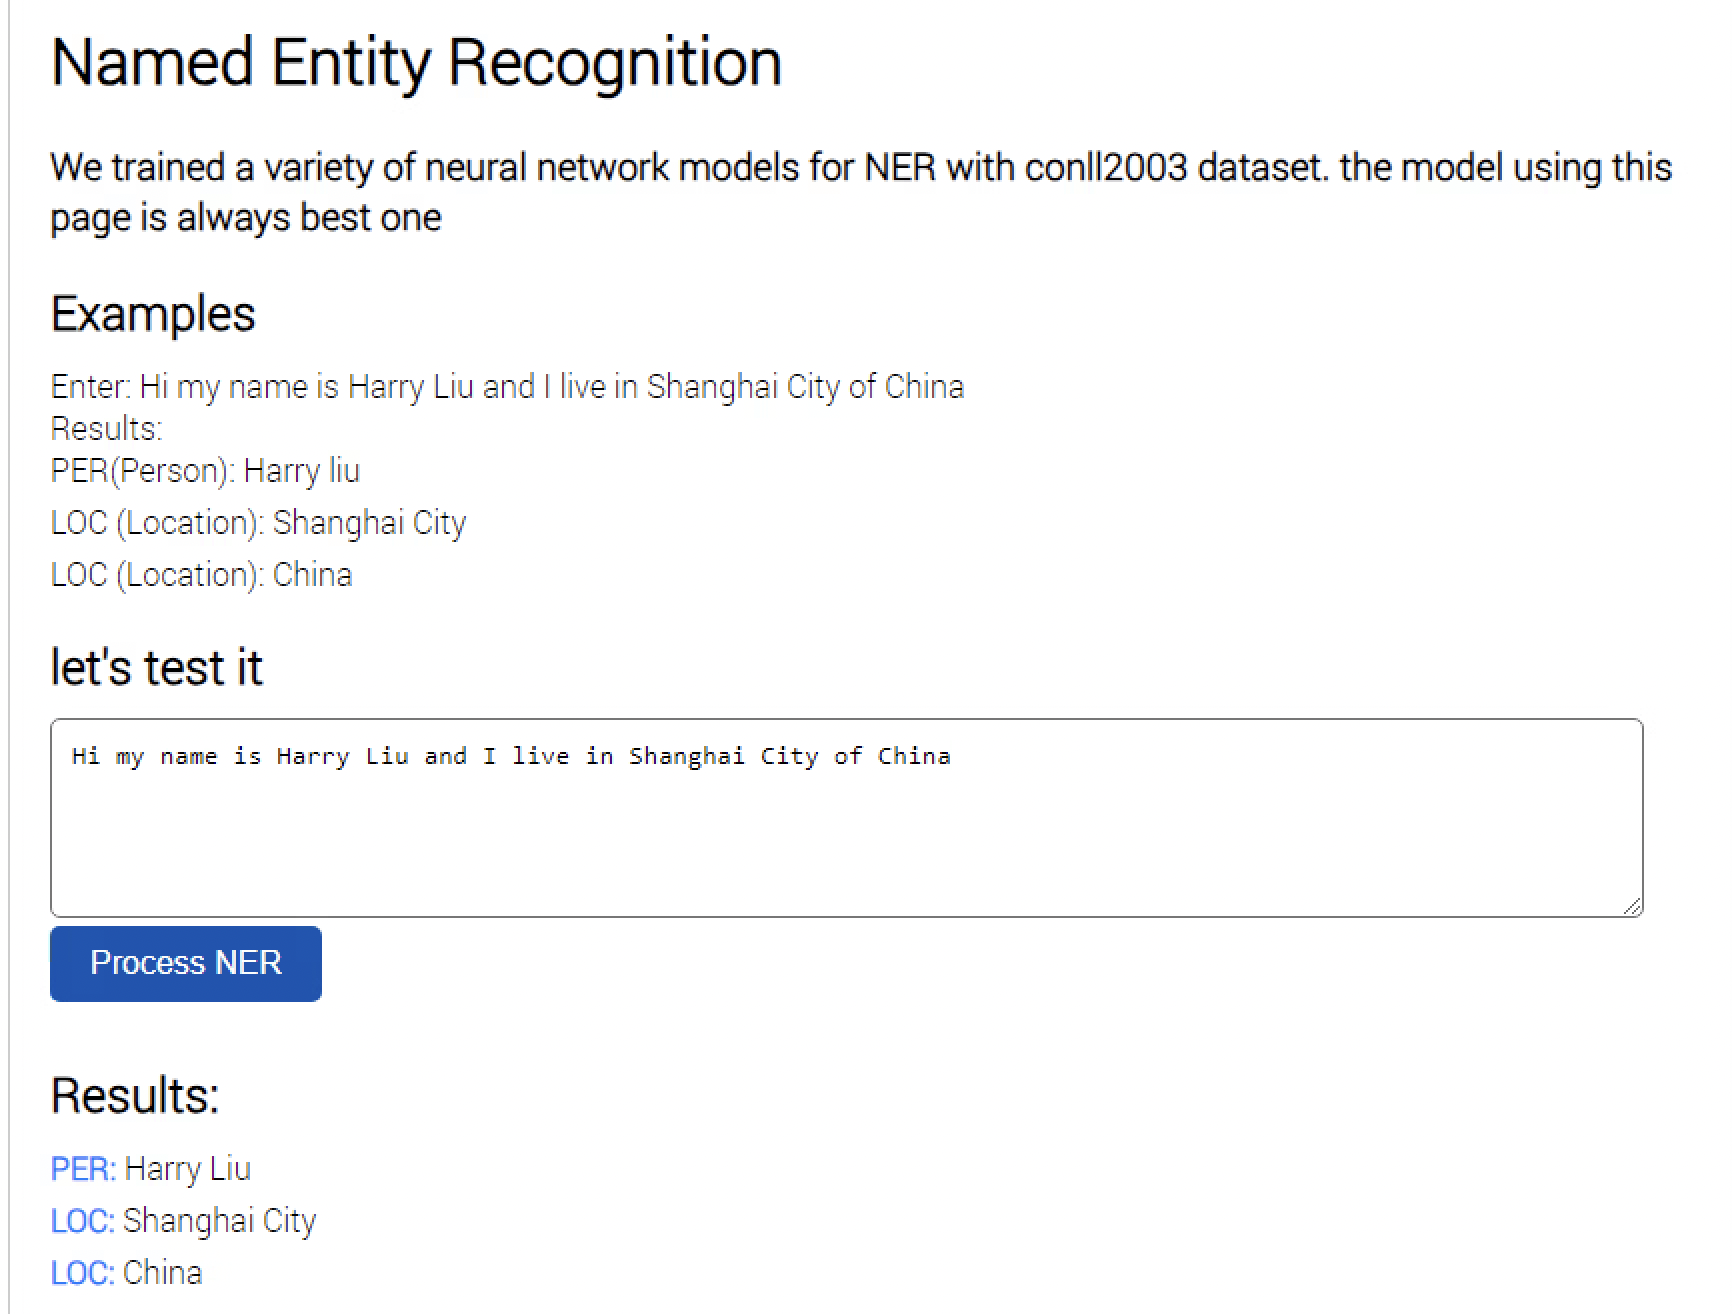Click the let's test it heading

(156, 666)
